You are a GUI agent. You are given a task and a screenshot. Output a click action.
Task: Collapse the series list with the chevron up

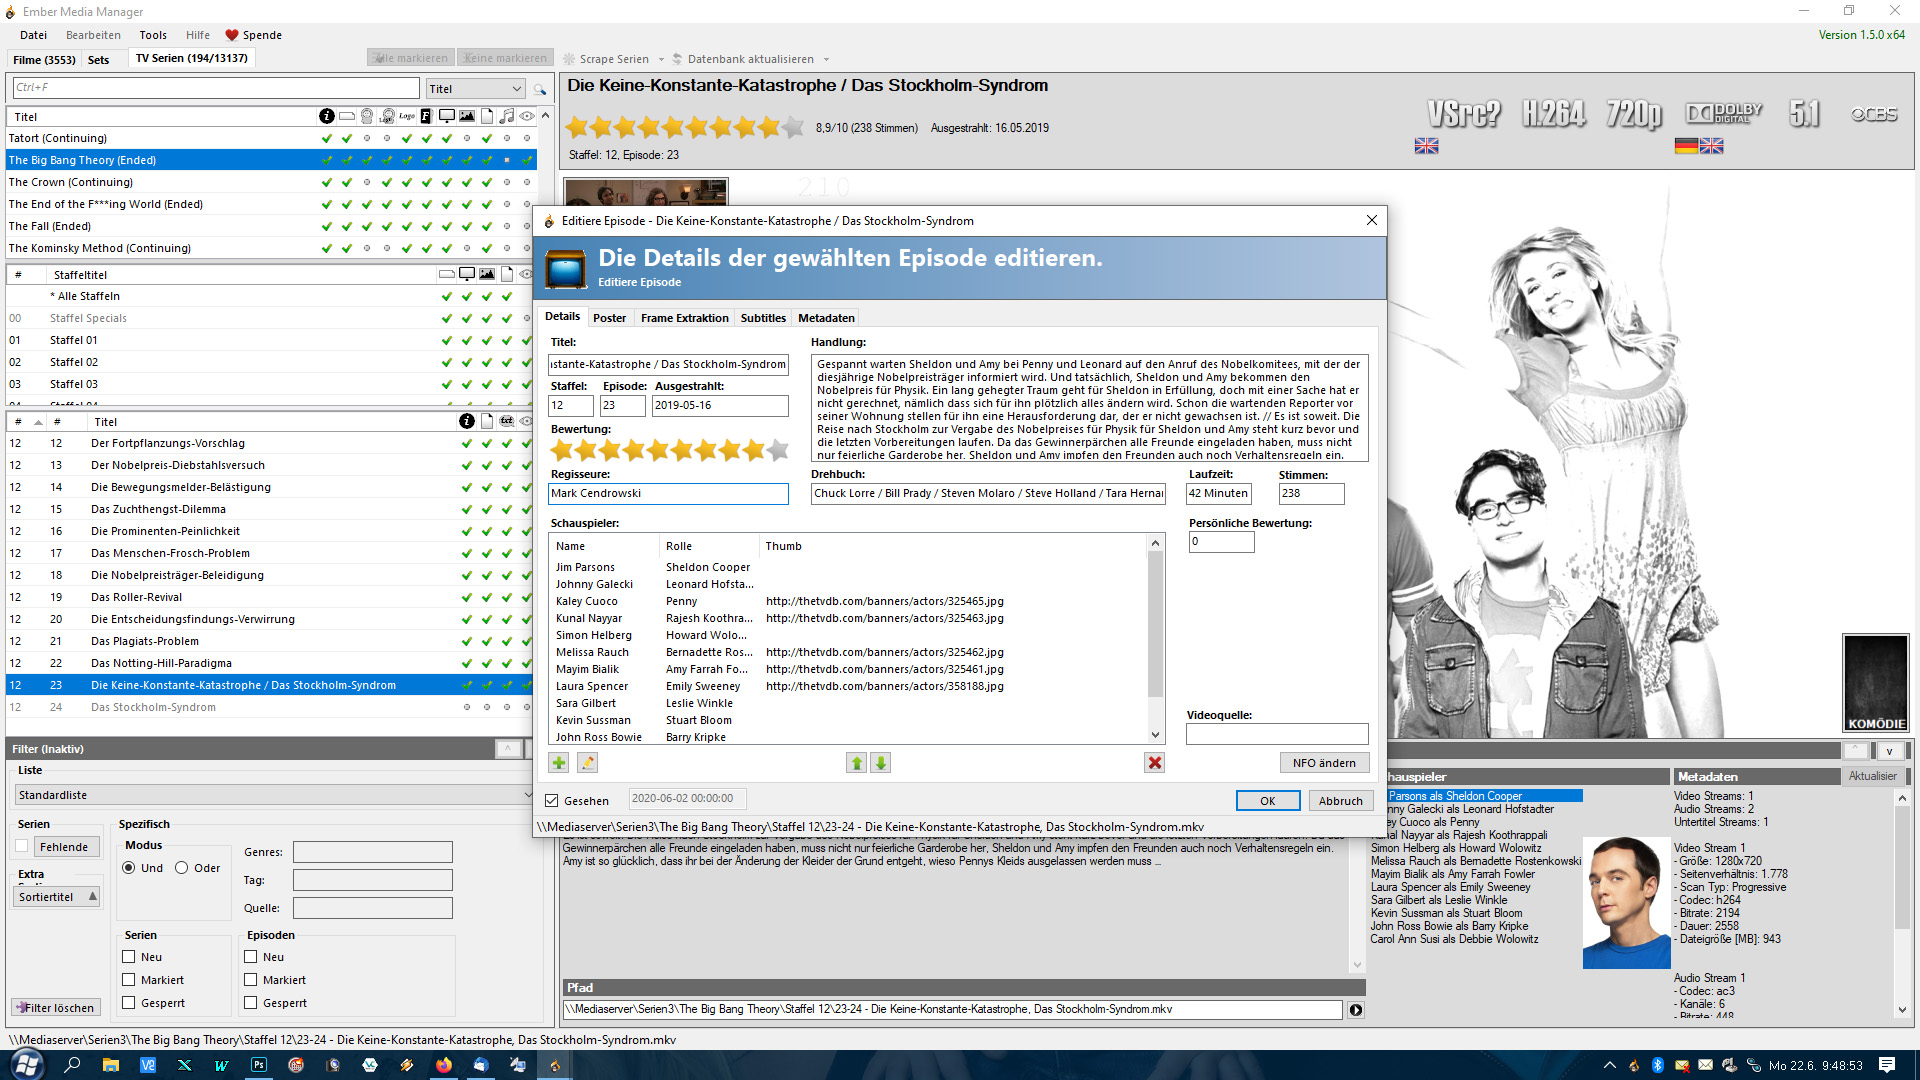tap(546, 116)
